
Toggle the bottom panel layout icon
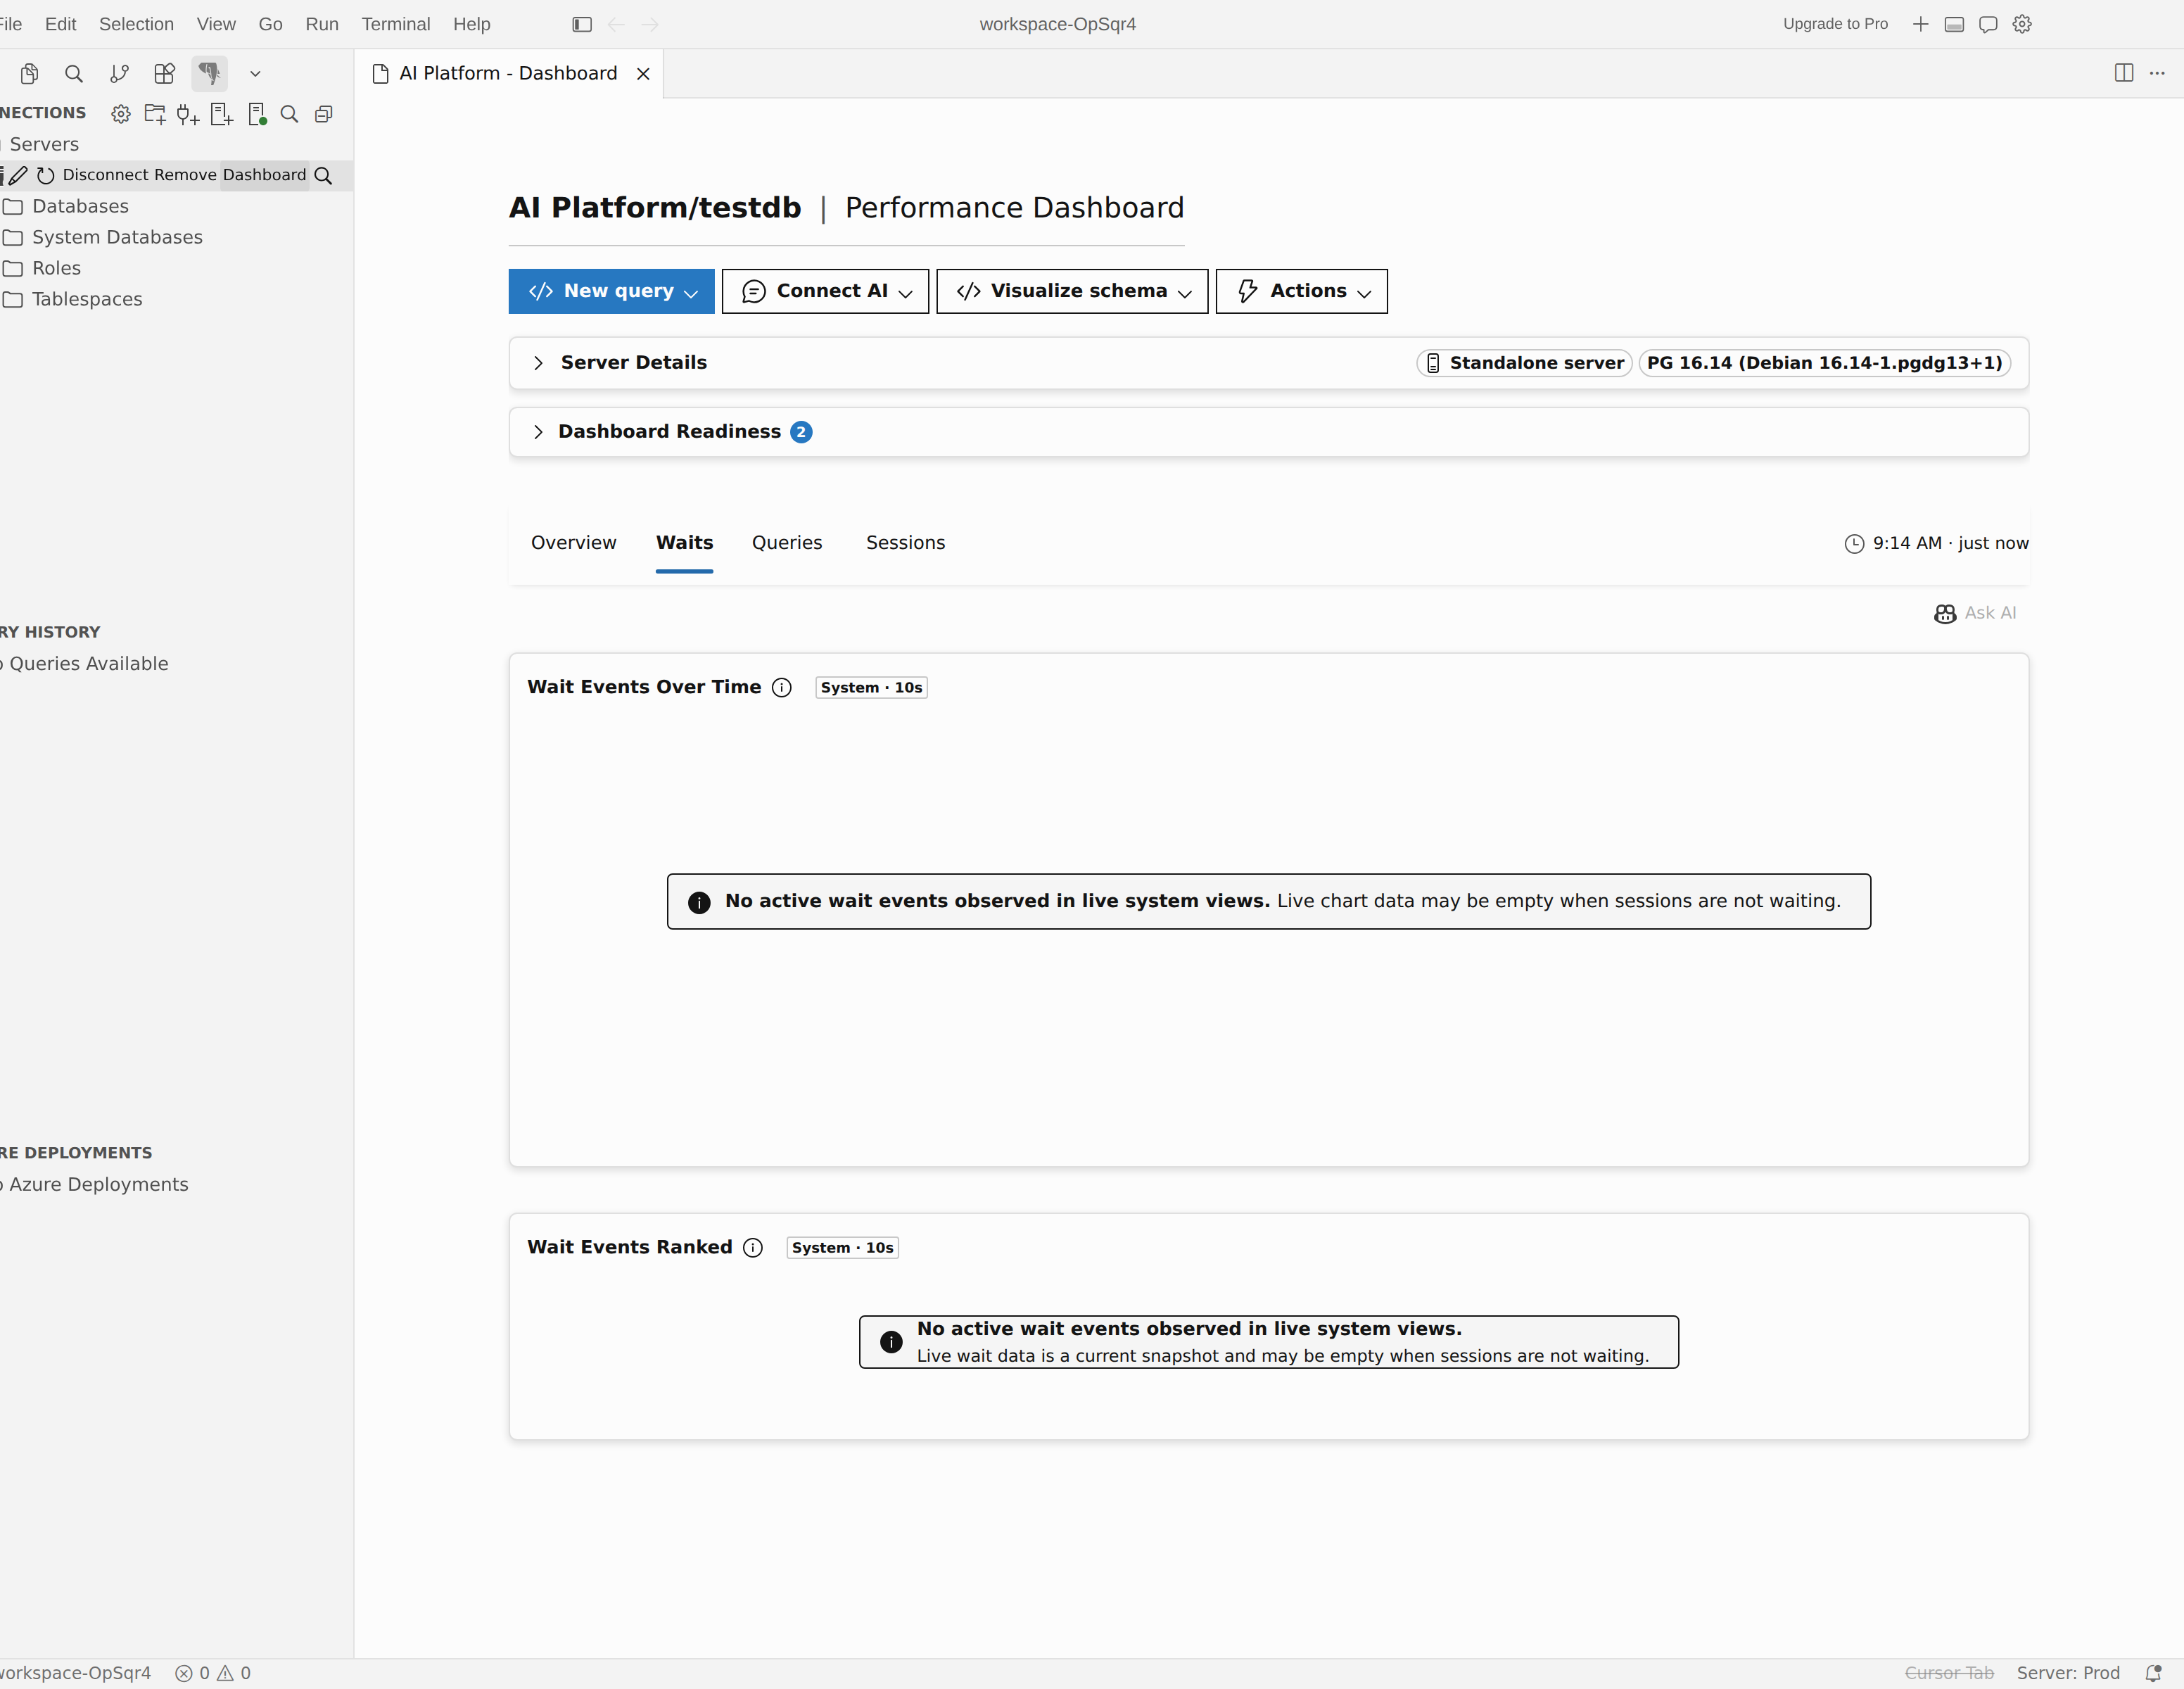1954,24
